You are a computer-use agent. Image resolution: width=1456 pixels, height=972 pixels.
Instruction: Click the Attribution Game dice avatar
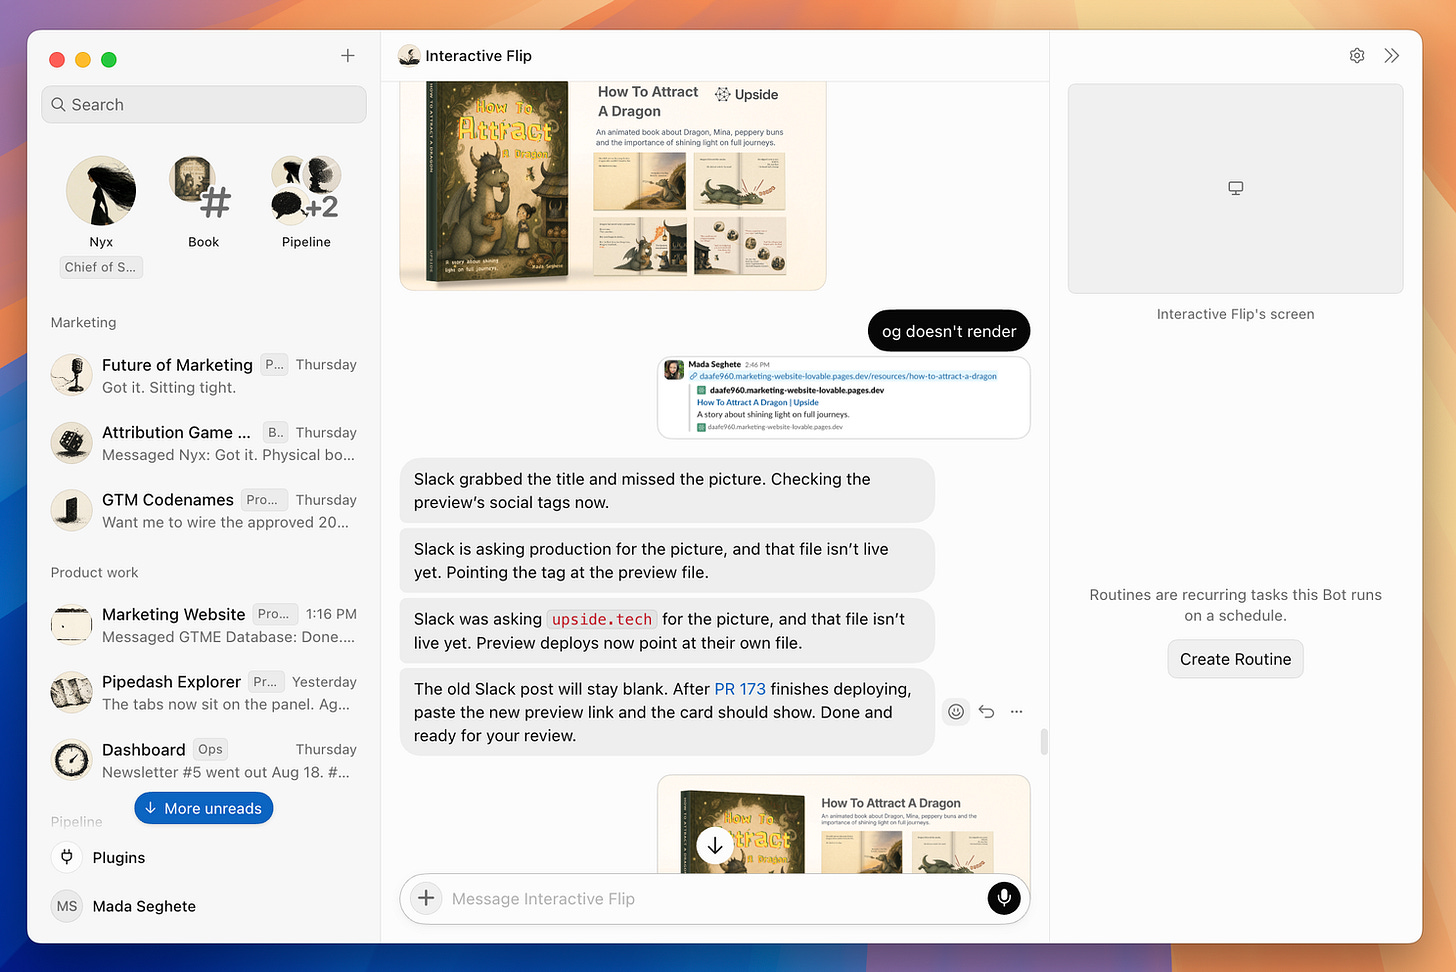(x=72, y=443)
